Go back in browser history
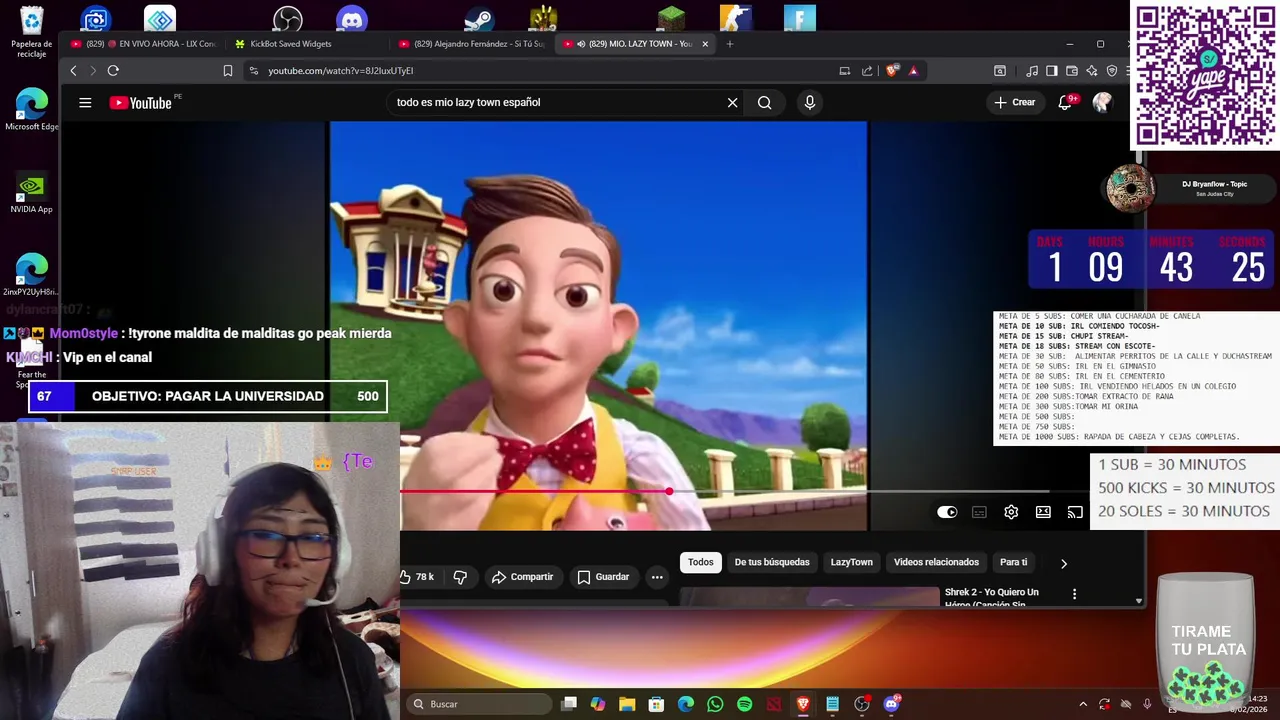 pyautogui.click(x=73, y=70)
